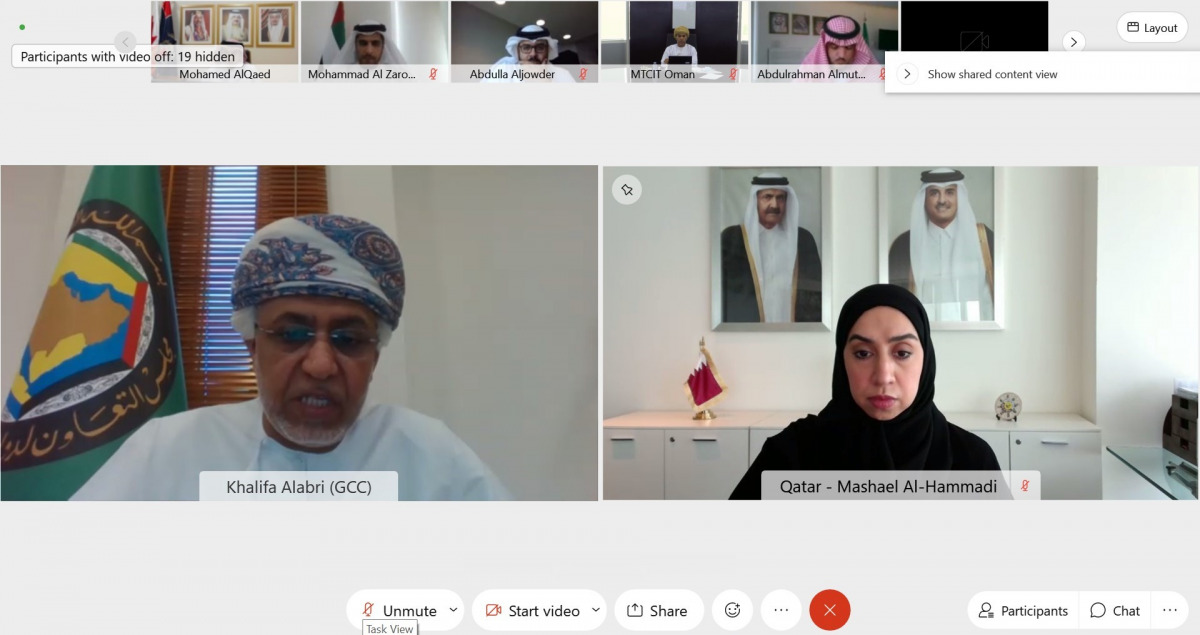Screen dimensions: 1200x635
Task: Toggle Unmute microphone button
Action: tap(398, 610)
